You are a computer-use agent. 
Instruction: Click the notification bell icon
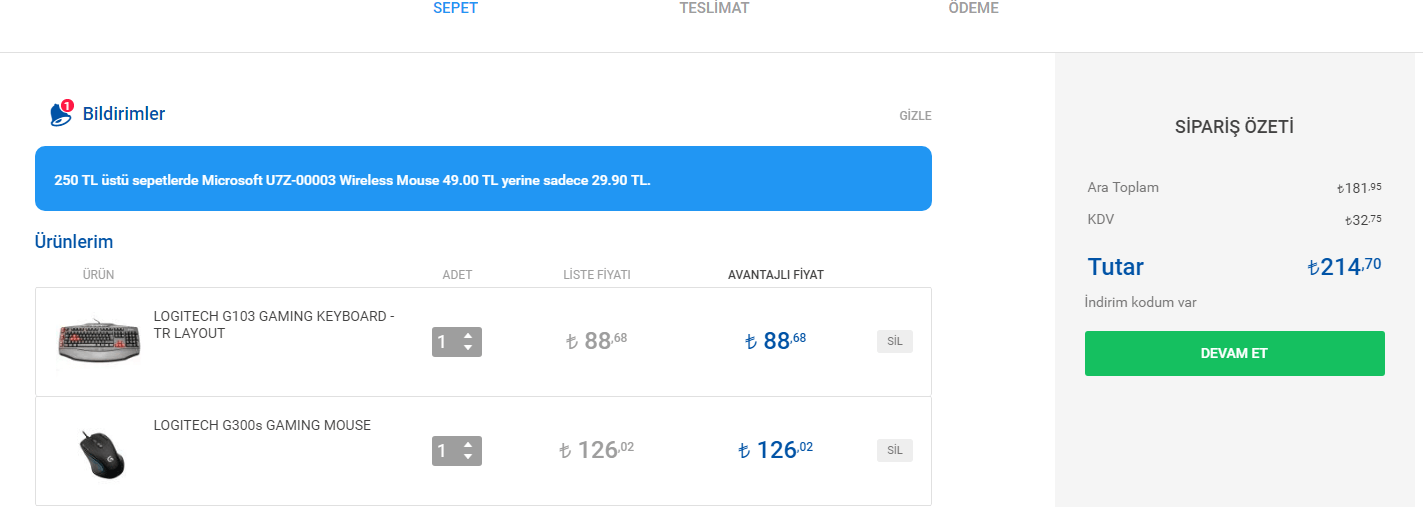coord(61,114)
